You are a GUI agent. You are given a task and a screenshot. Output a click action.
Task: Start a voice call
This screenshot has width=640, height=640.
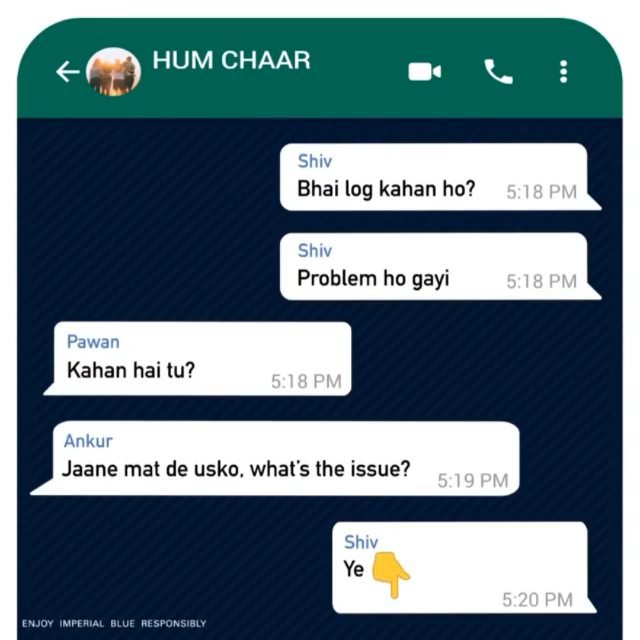(x=498, y=71)
